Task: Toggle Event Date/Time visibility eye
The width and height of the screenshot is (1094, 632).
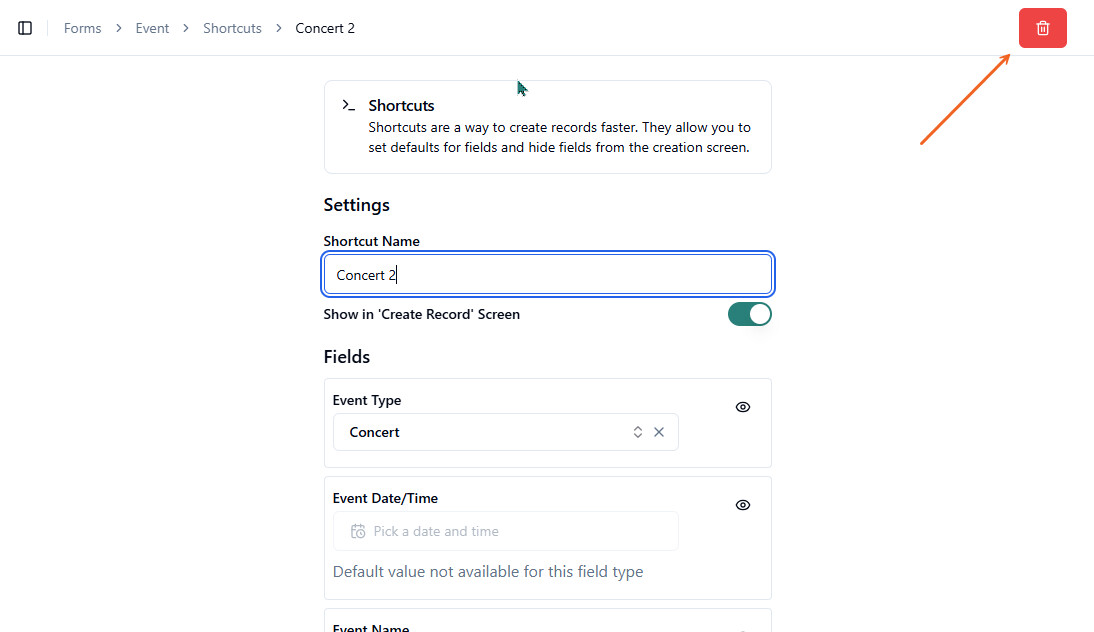Action: [742, 505]
